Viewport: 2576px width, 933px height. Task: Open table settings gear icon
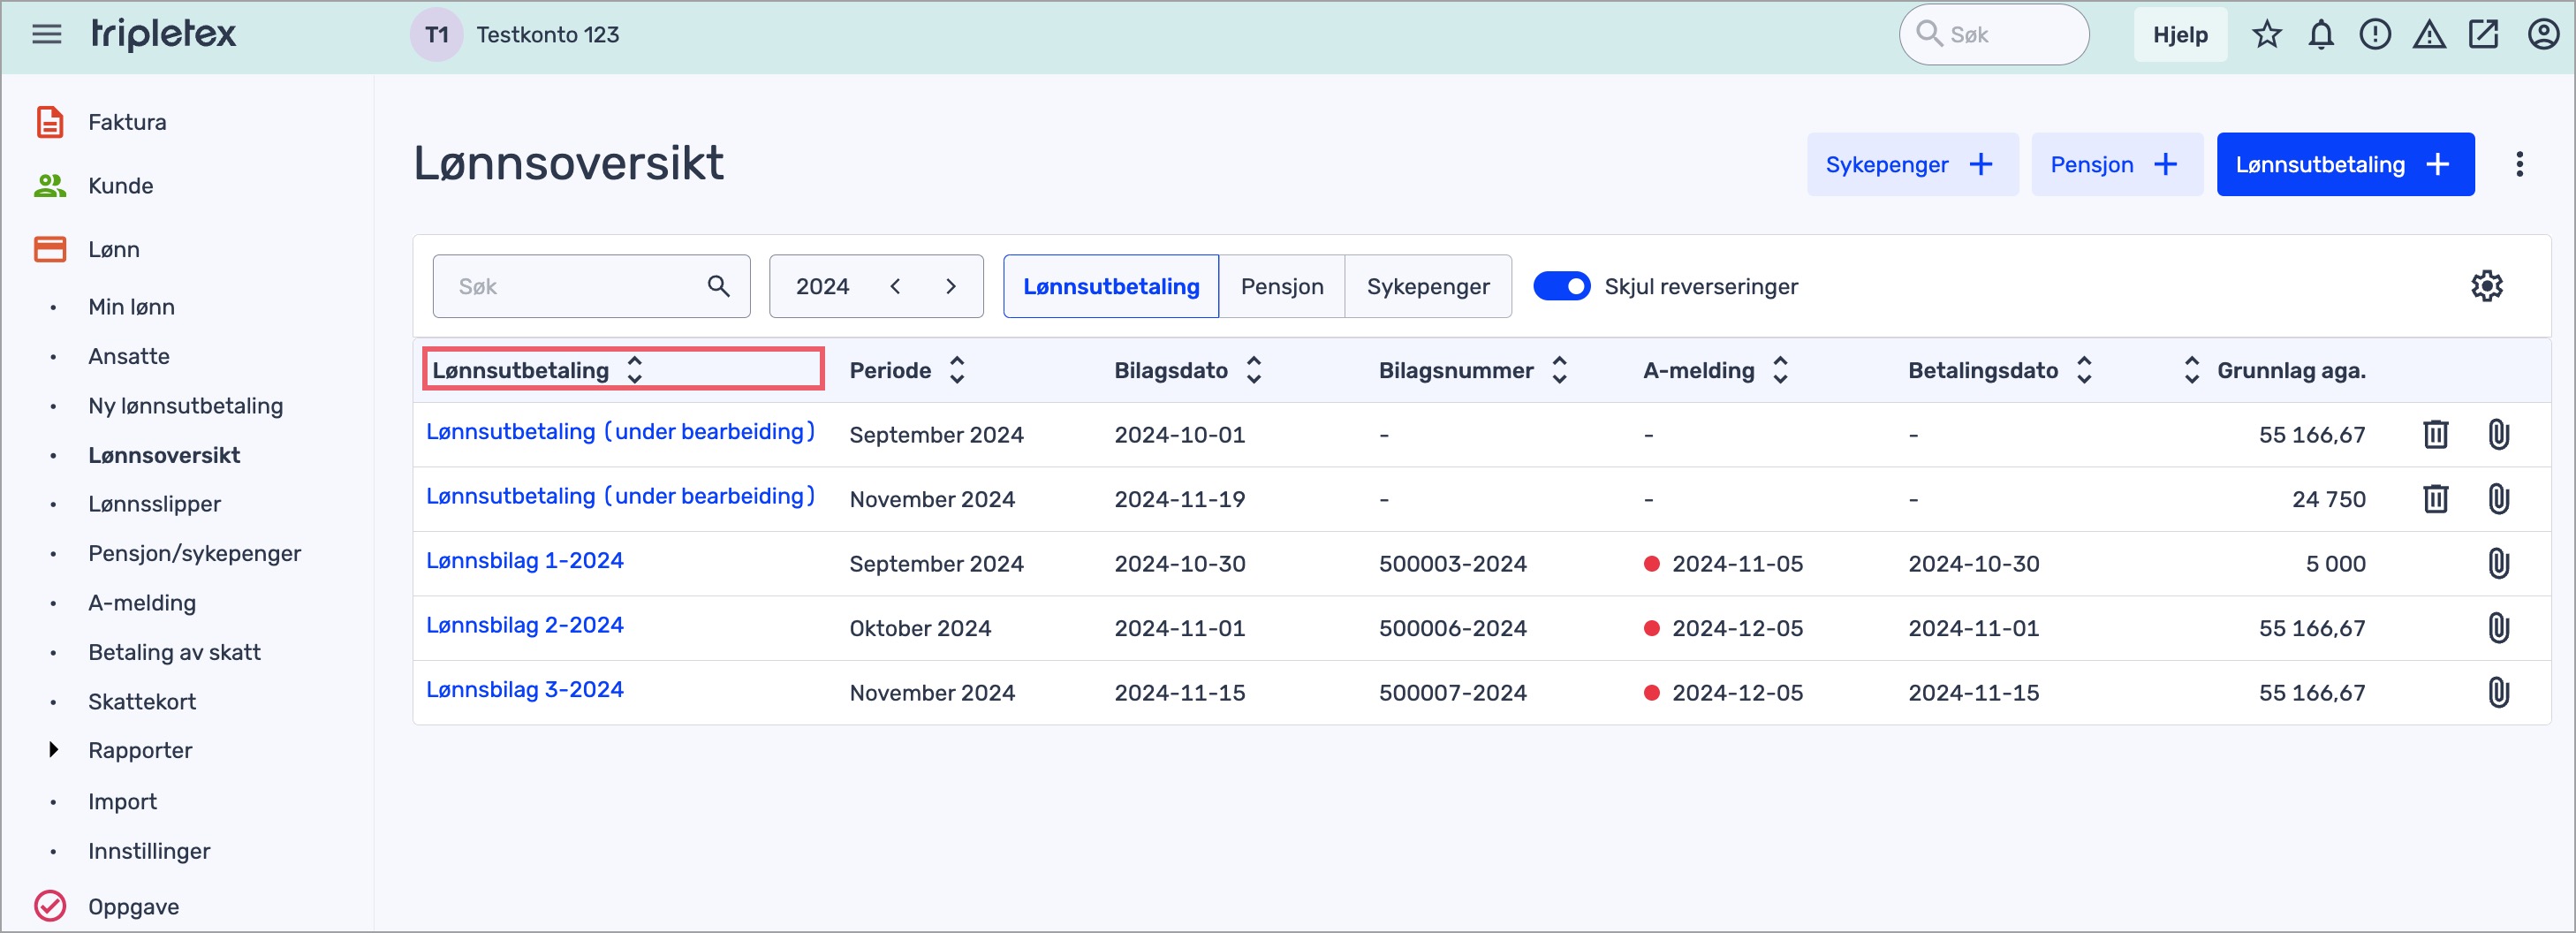tap(2486, 286)
